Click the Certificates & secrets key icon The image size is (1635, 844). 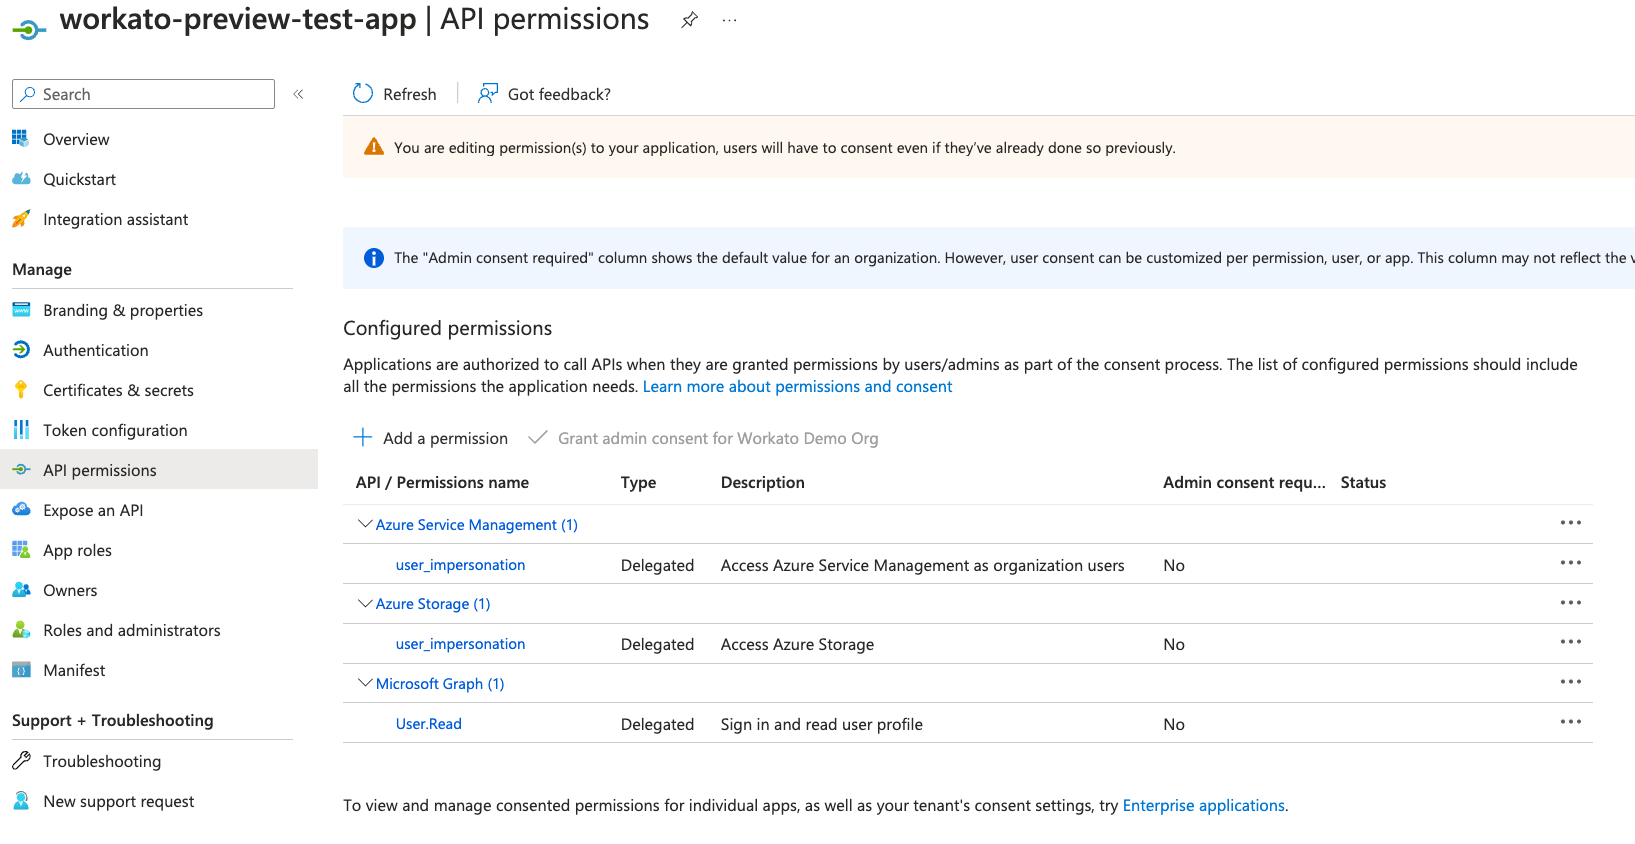21,390
